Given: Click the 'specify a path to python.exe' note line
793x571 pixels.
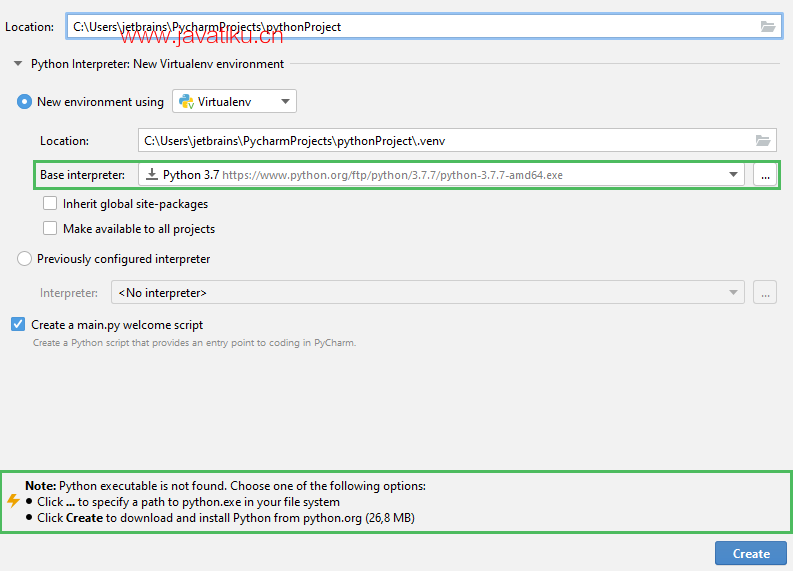Looking at the screenshot, I should pos(188,502).
